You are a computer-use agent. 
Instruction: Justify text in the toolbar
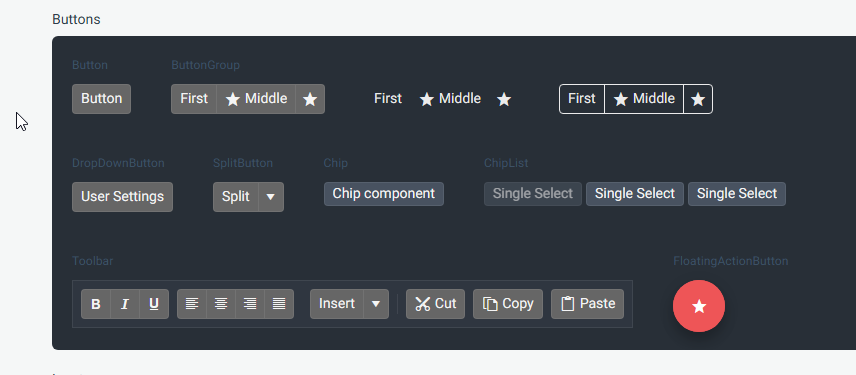point(279,304)
